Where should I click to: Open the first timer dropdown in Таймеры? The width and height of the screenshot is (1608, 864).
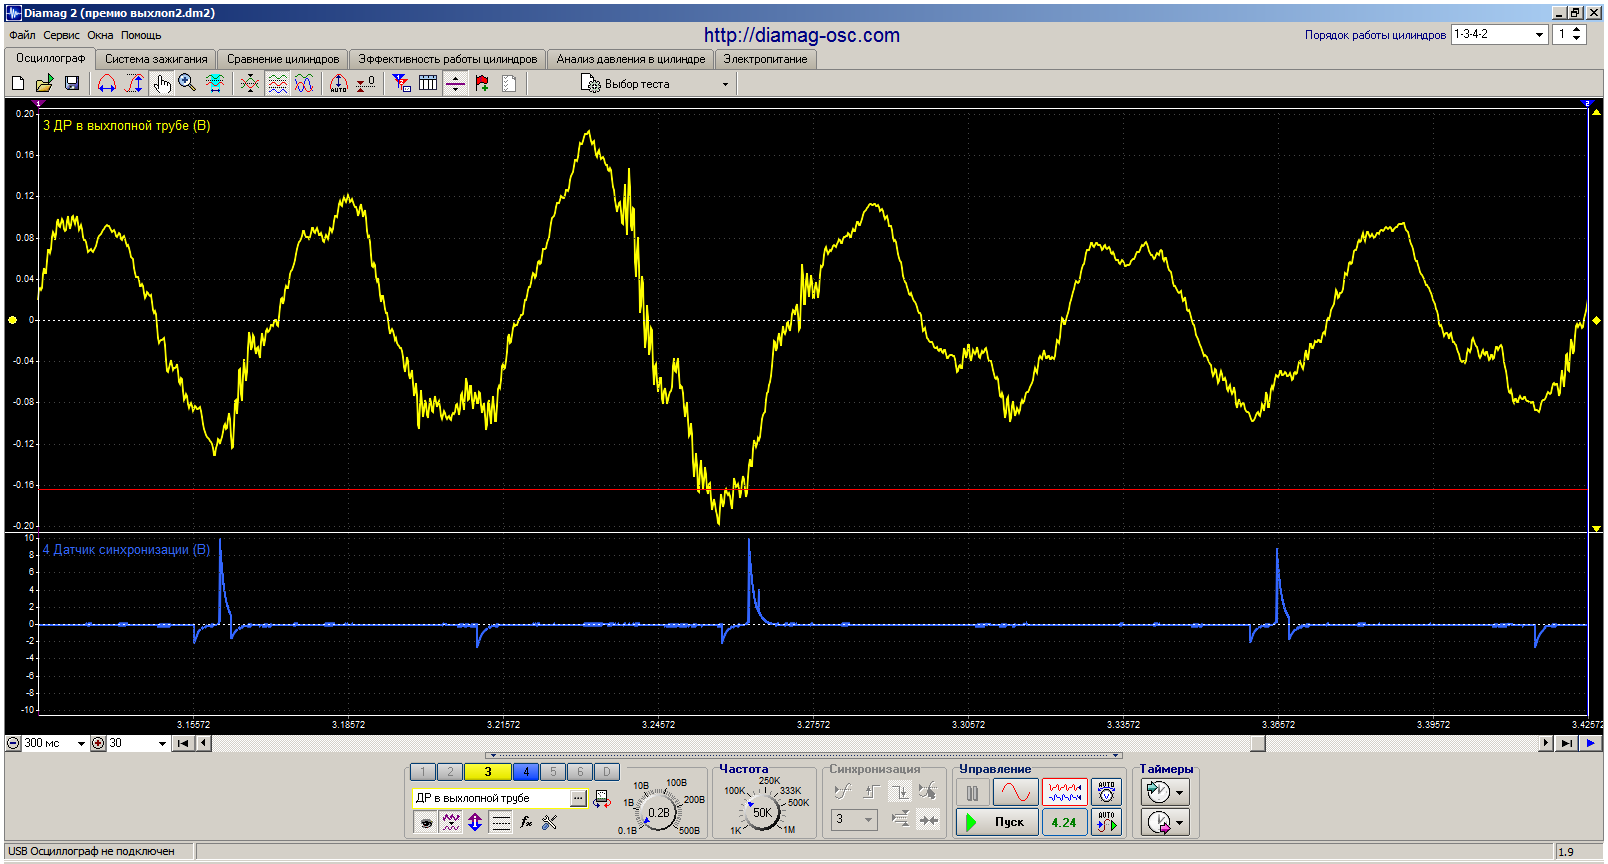tap(1165, 793)
